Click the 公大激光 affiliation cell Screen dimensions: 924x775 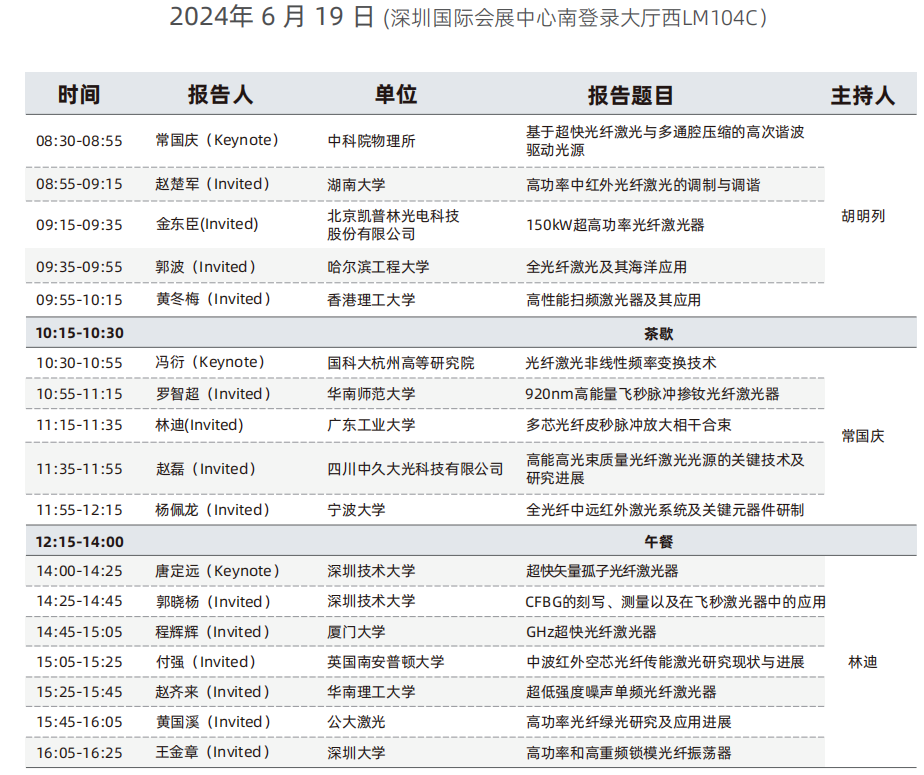[357, 722]
